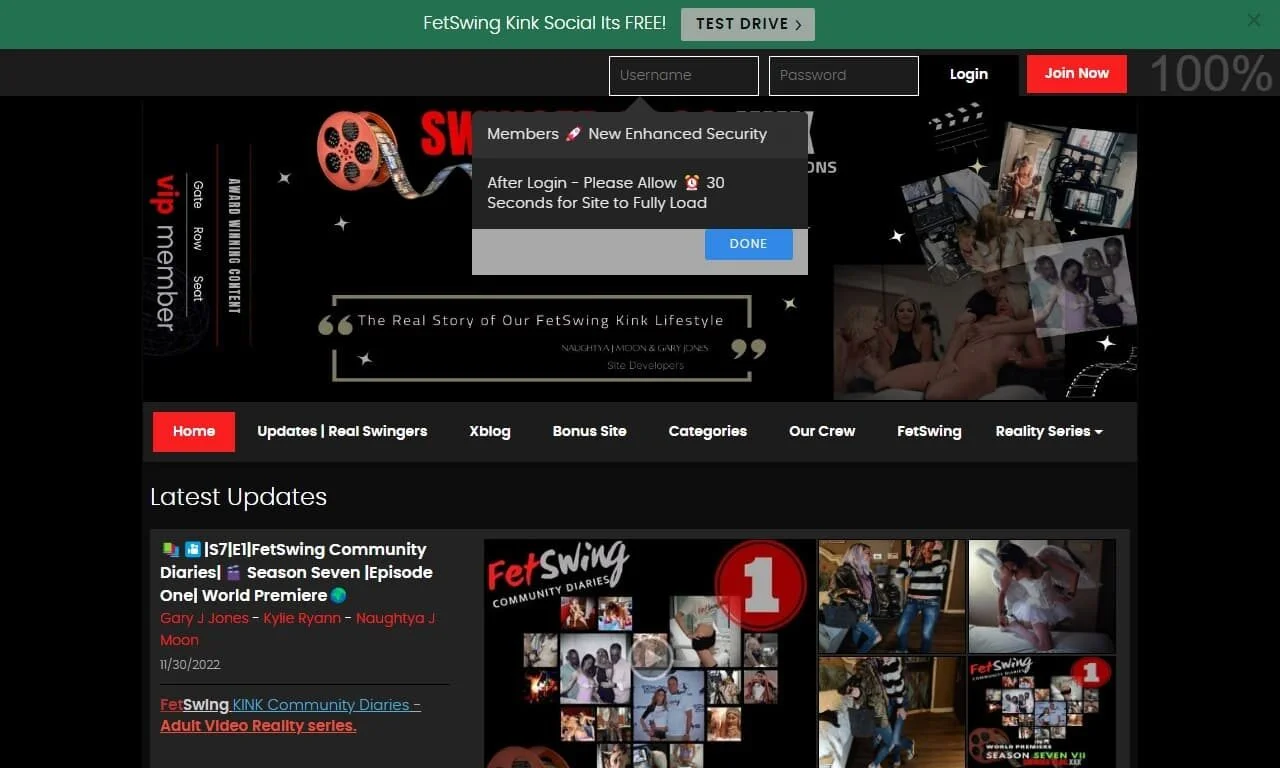Screen dimensions: 1280x768
Task: Expand the Reality Series dropdown
Action: pos(1049,432)
